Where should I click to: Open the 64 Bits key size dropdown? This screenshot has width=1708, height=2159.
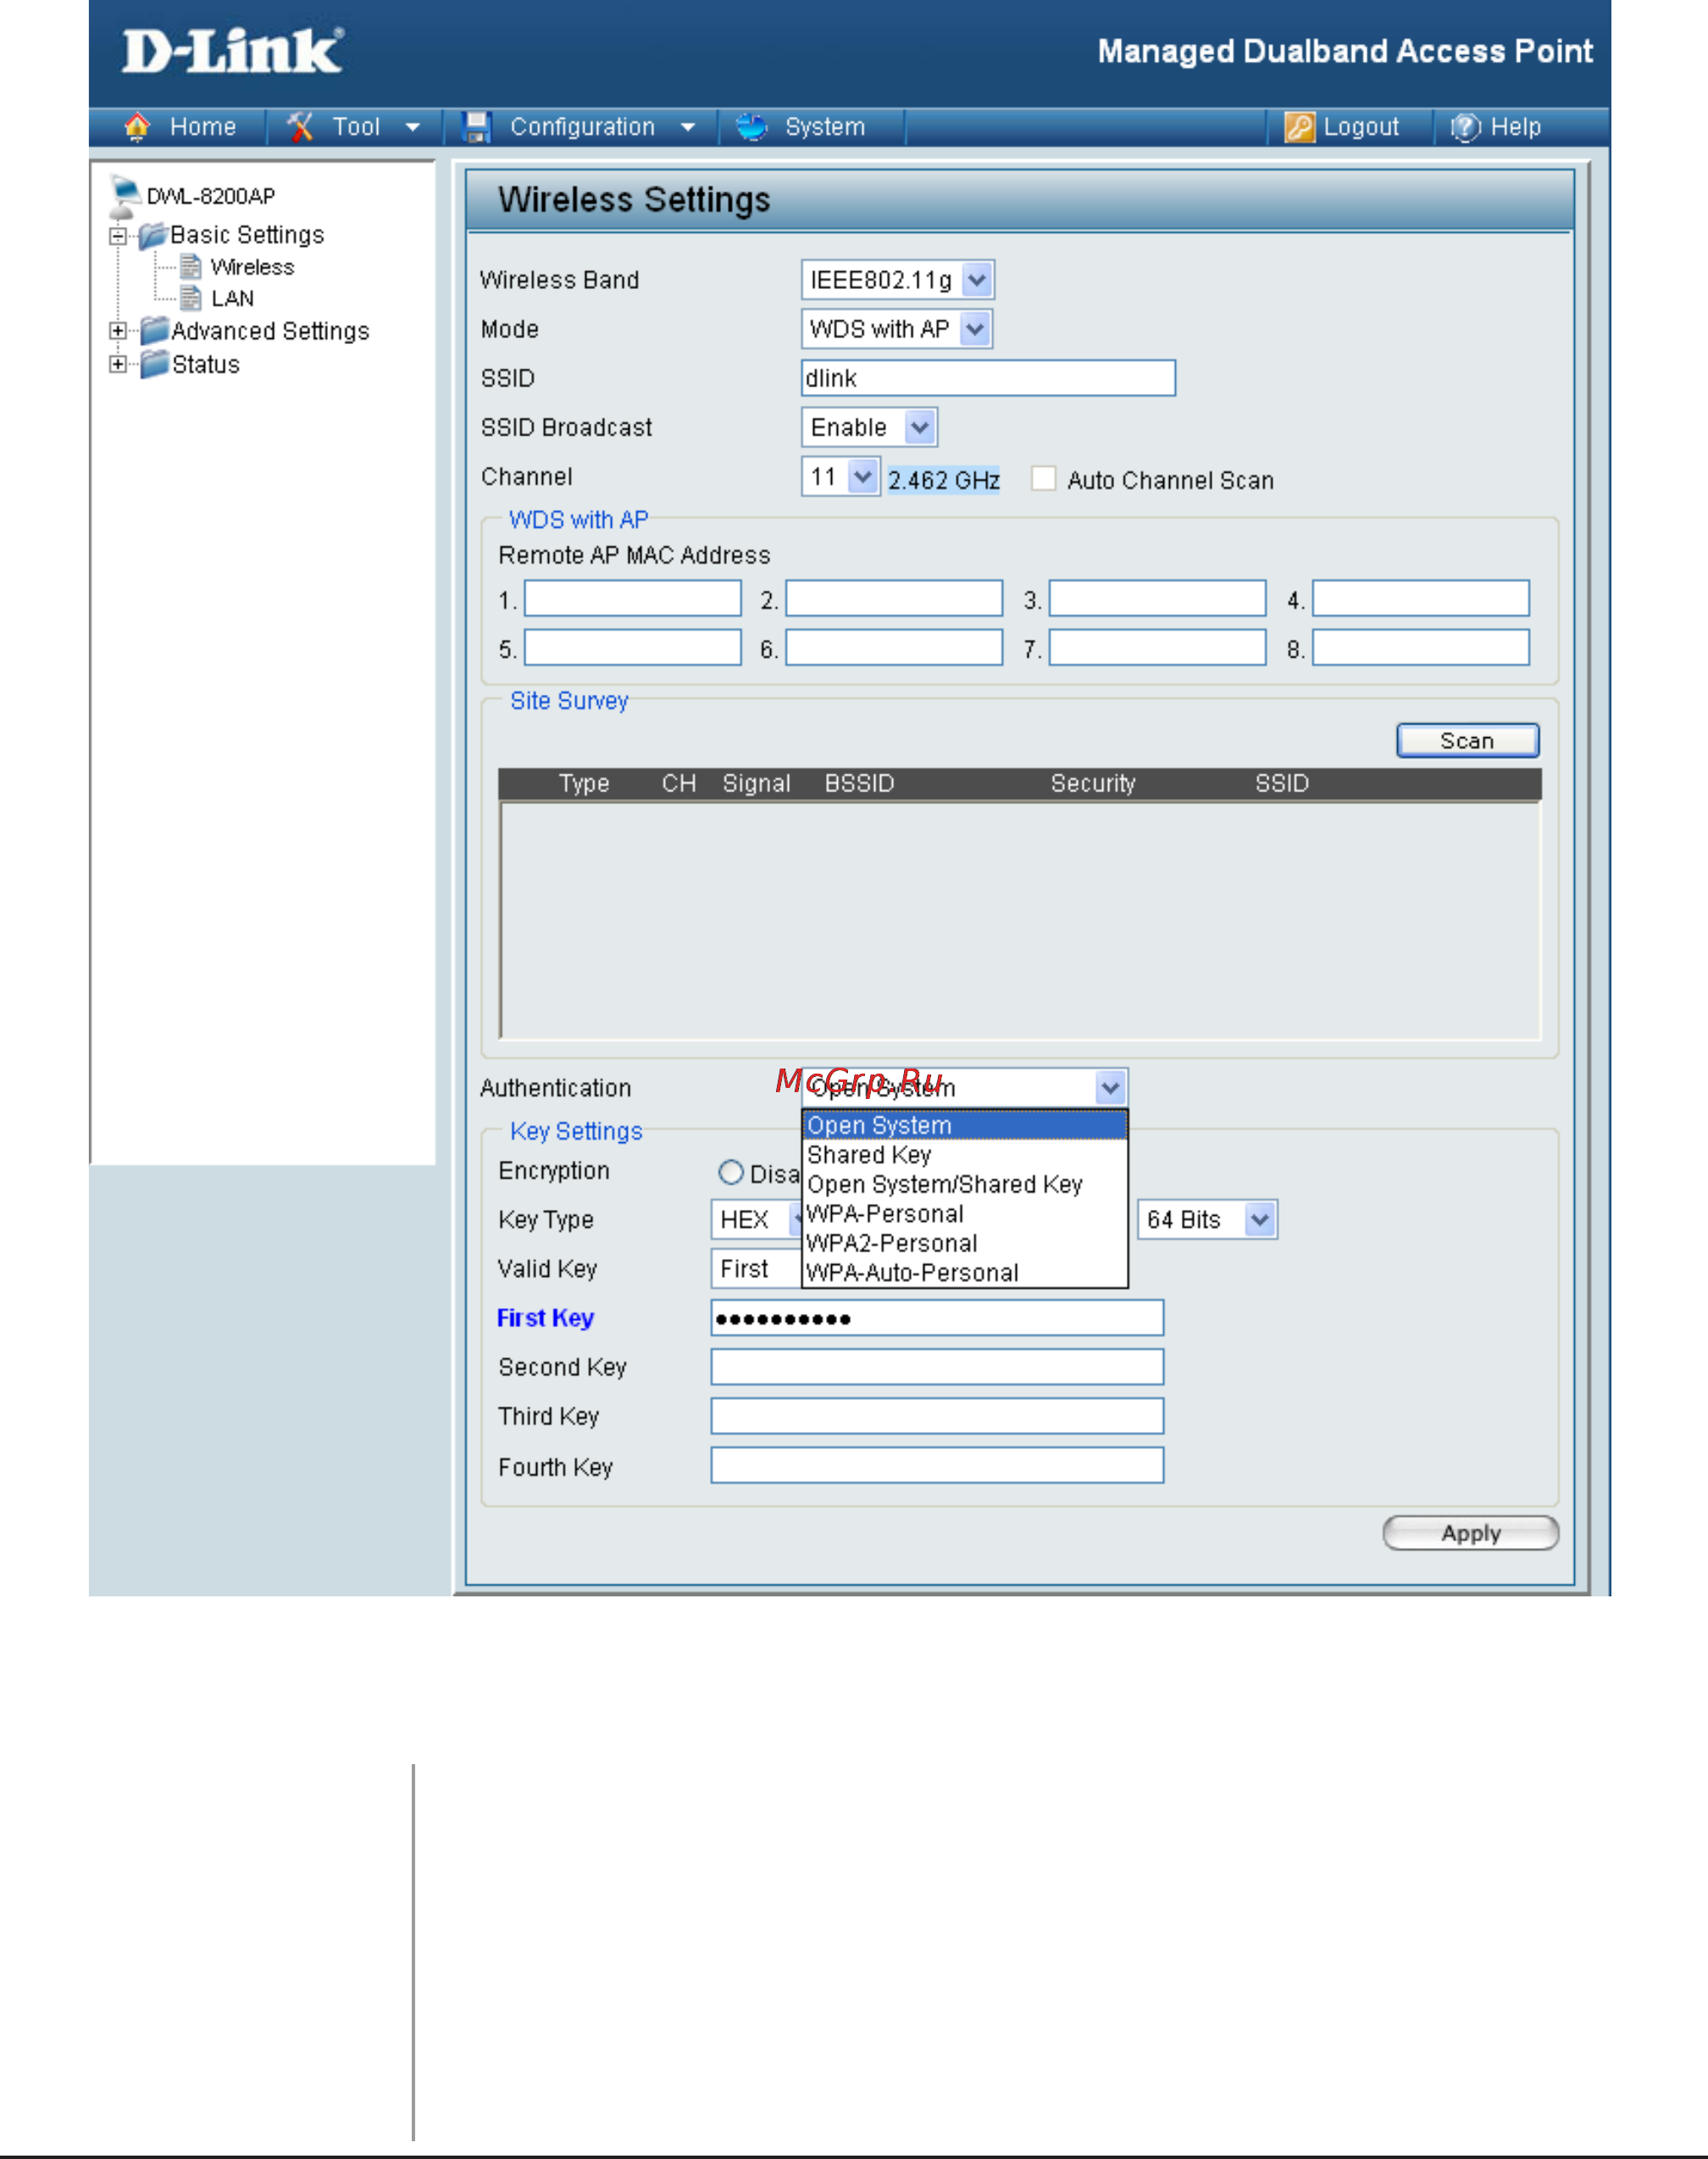(x=1207, y=1220)
